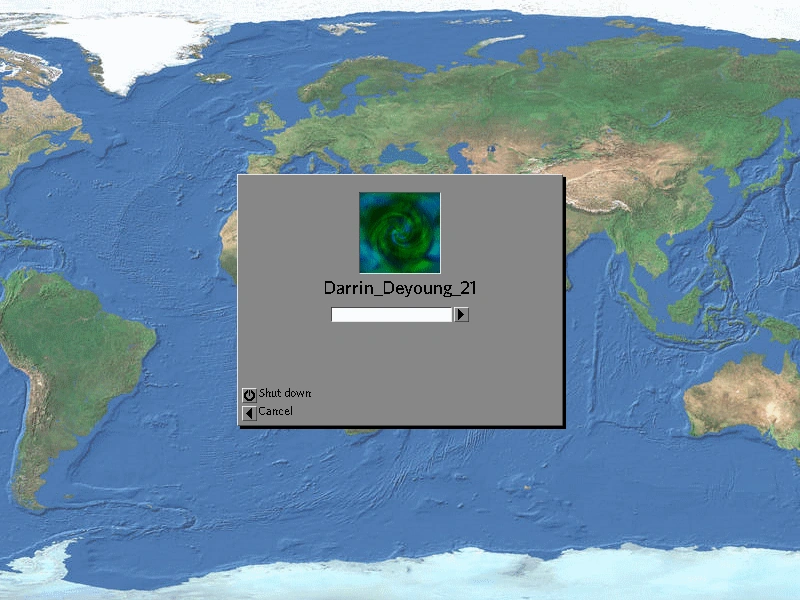The image size is (800, 600).
Task: Click the triangle icon right of the password box
Action: 460,316
